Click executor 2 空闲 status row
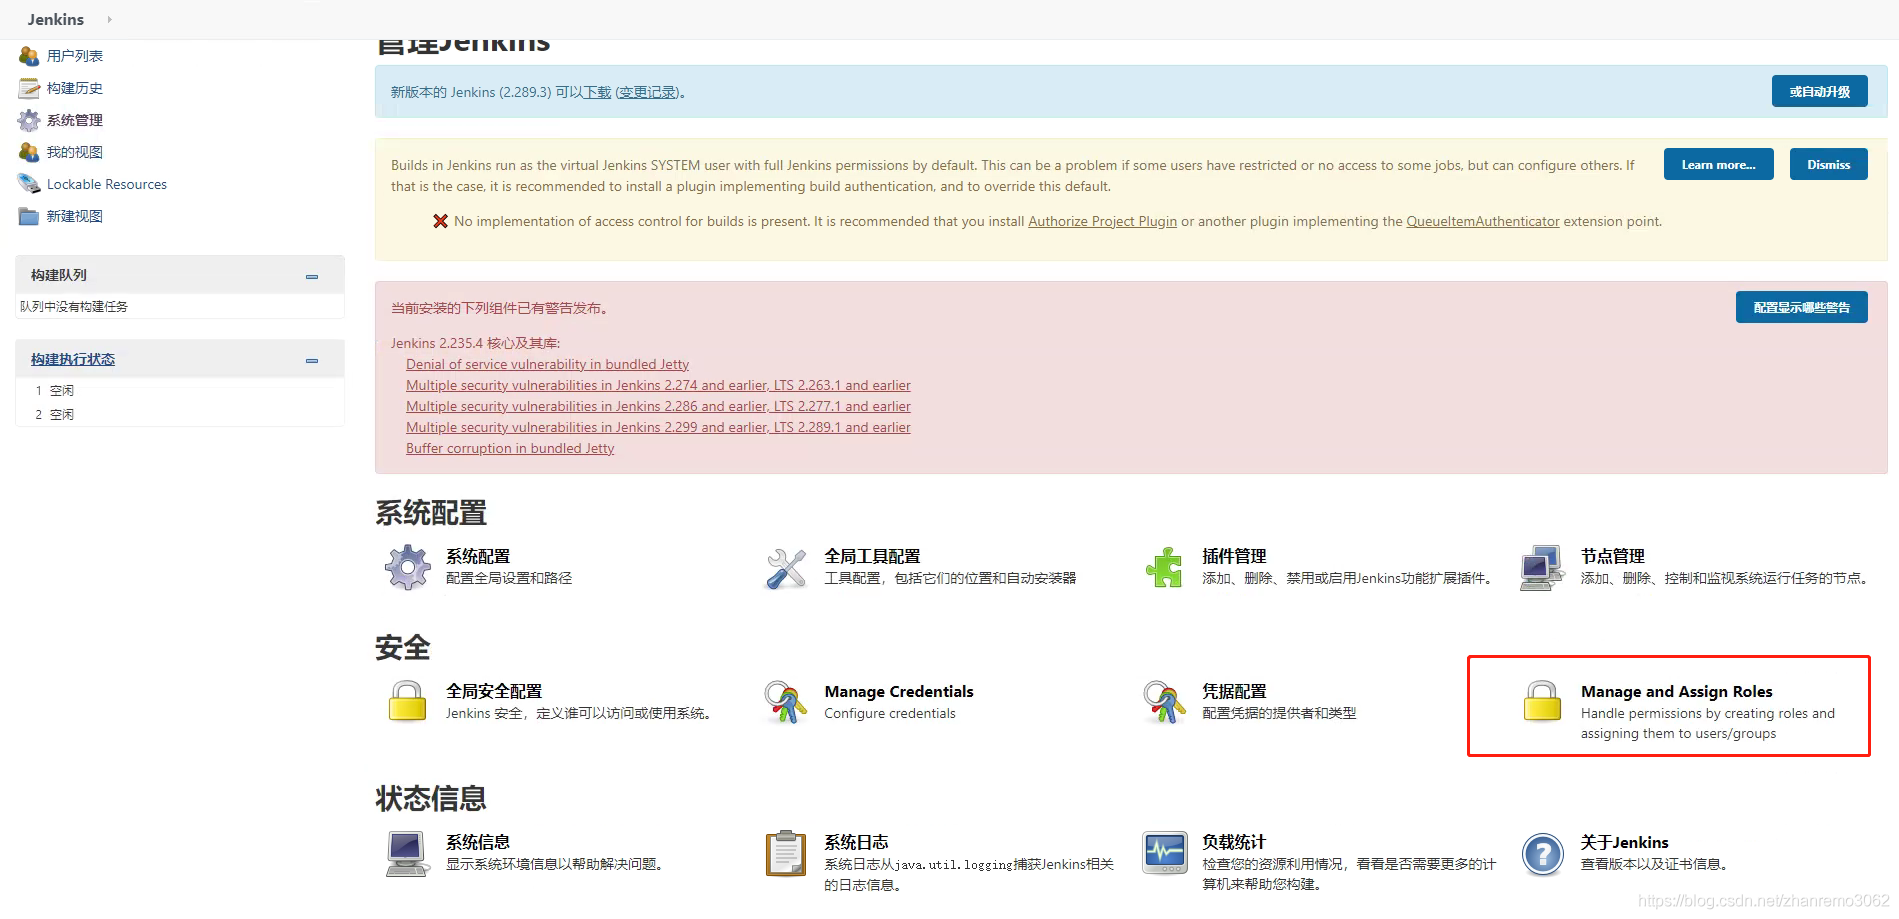Image resolution: width=1899 pixels, height=919 pixels. [x=180, y=414]
